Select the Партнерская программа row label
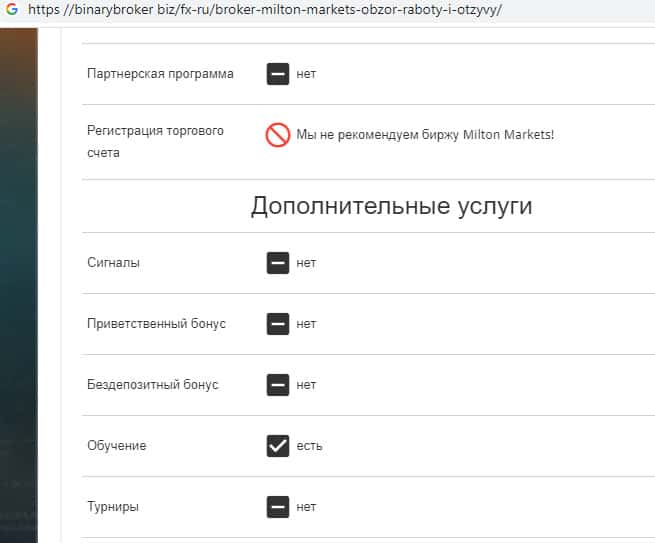The height and width of the screenshot is (543, 655). click(x=161, y=74)
